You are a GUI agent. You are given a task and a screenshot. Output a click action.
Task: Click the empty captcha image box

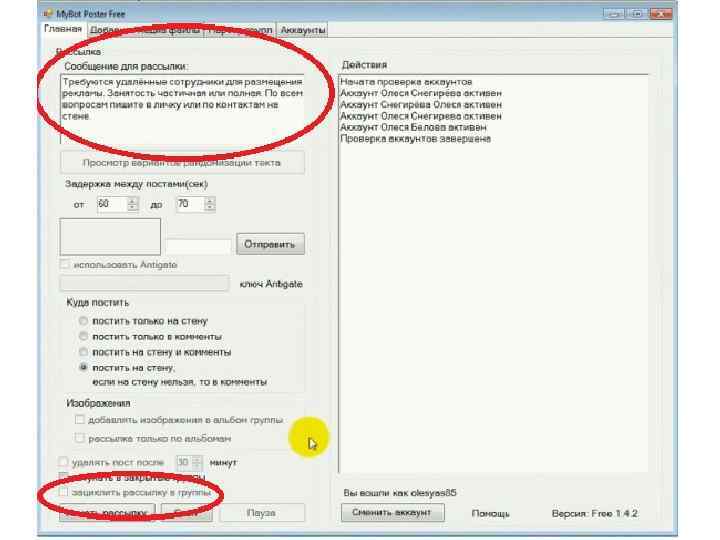pyautogui.click(x=110, y=236)
